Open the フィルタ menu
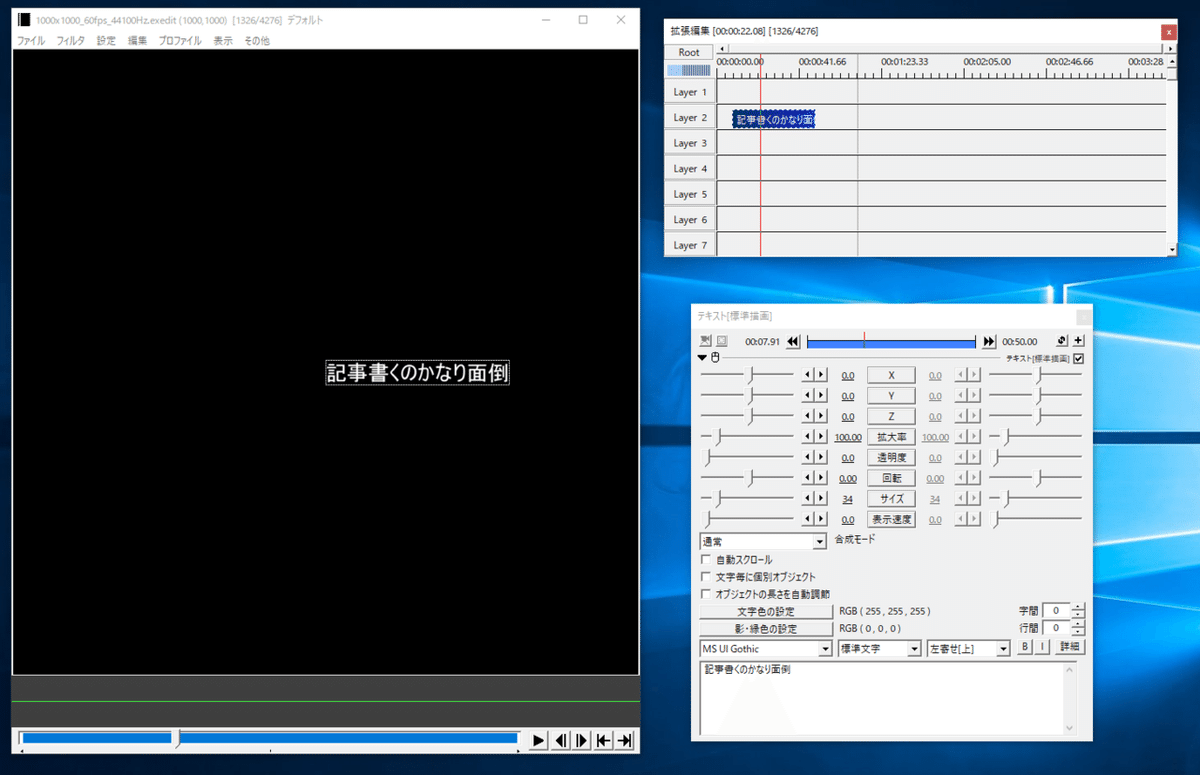 71,41
